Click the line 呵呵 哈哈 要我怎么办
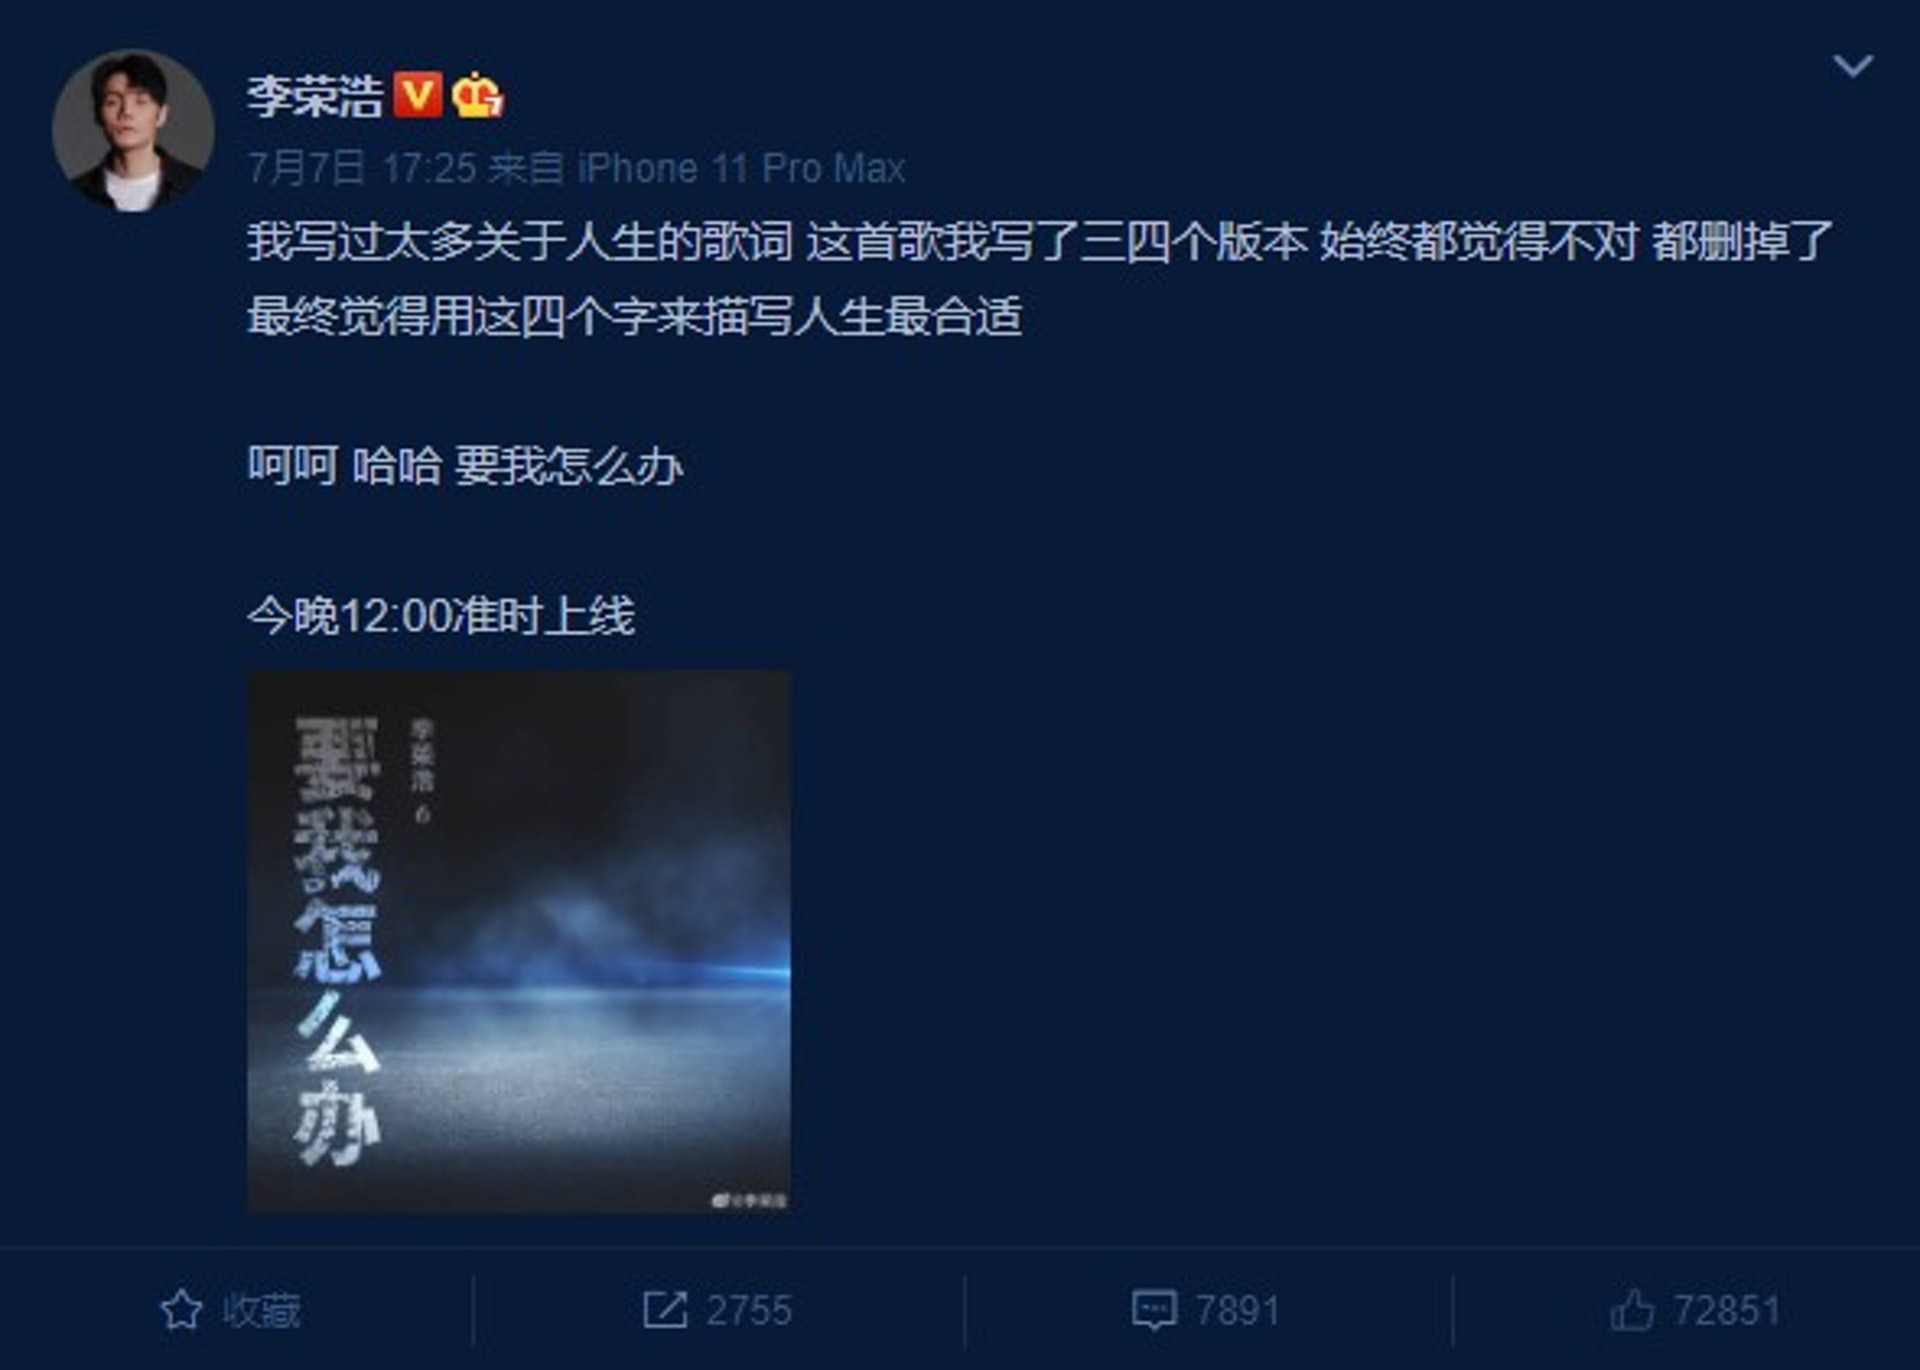The height and width of the screenshot is (1370, 1920). pyautogui.click(x=465, y=466)
